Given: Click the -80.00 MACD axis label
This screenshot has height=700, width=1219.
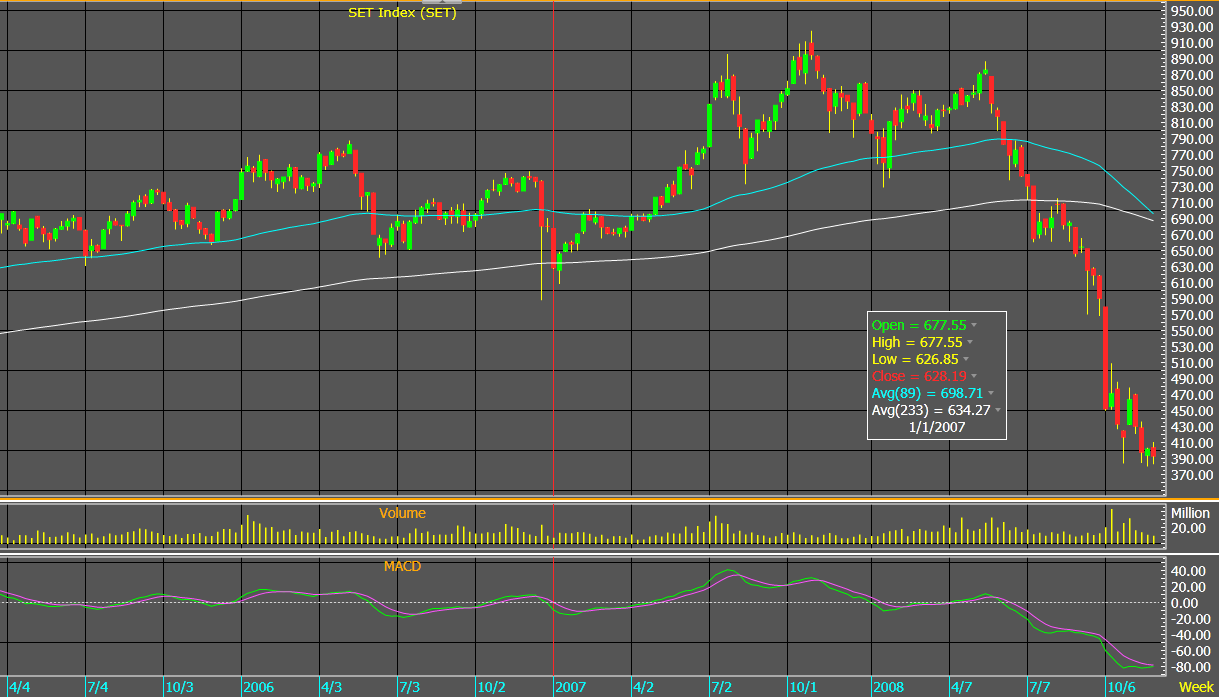Looking at the screenshot, I should 1189,667.
